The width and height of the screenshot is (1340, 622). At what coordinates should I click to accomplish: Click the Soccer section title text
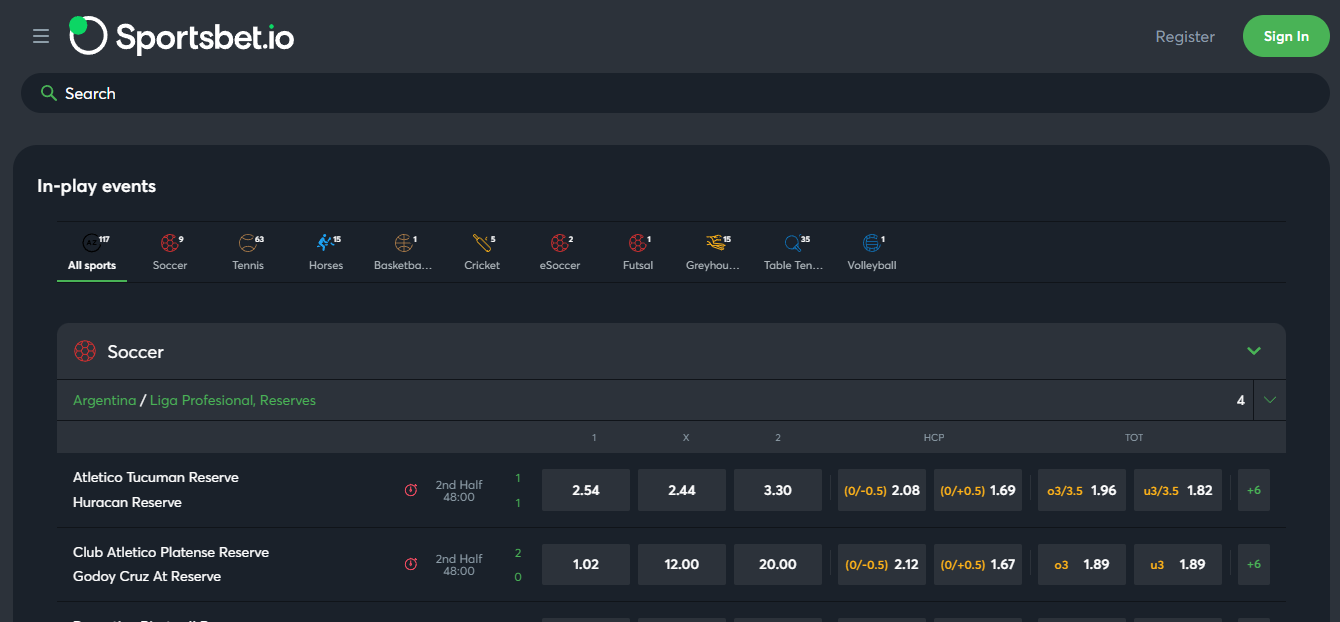pos(136,352)
